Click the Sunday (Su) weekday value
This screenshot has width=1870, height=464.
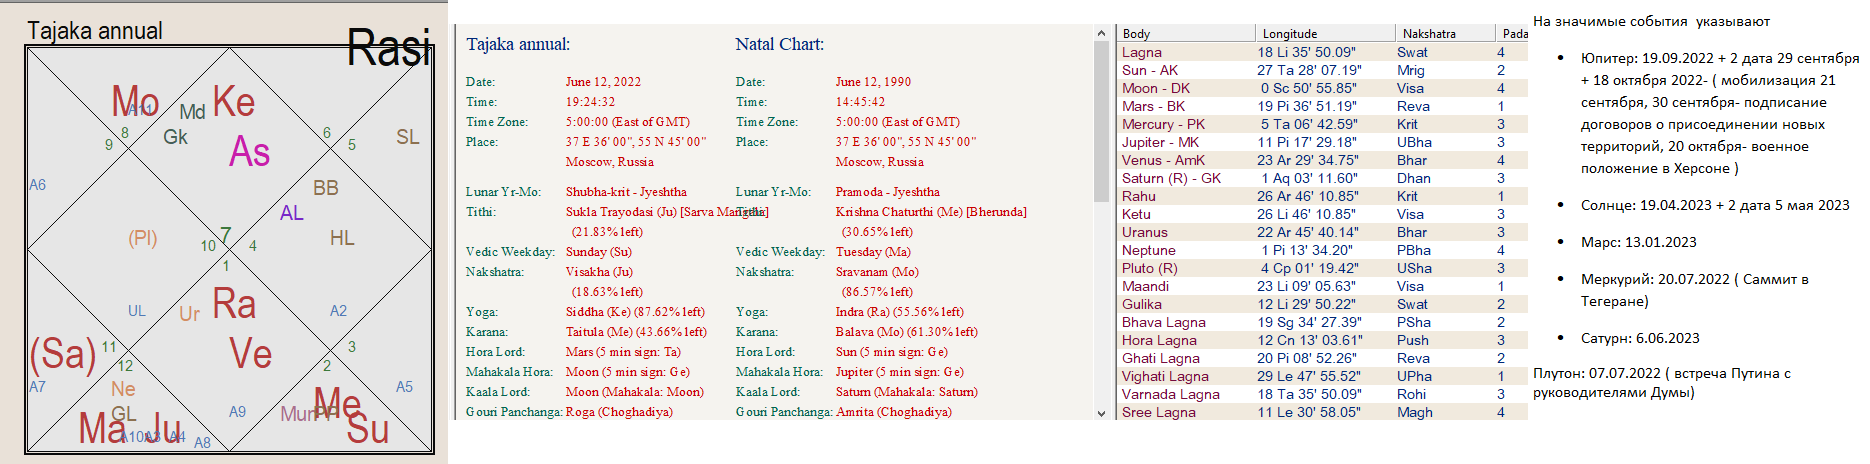coord(599,252)
